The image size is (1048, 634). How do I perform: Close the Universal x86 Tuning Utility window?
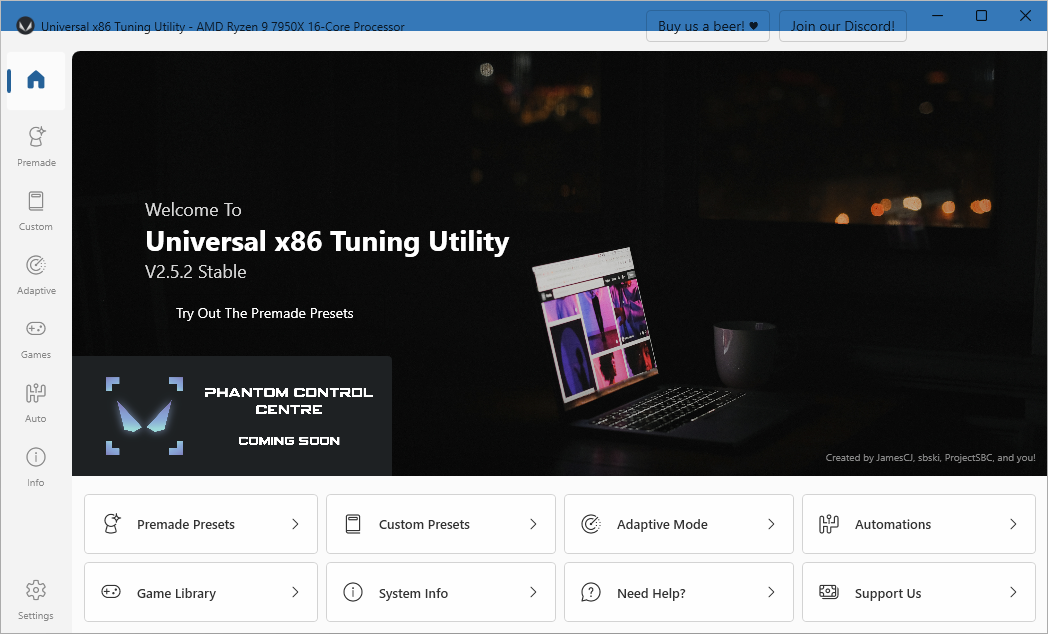tap(1025, 15)
